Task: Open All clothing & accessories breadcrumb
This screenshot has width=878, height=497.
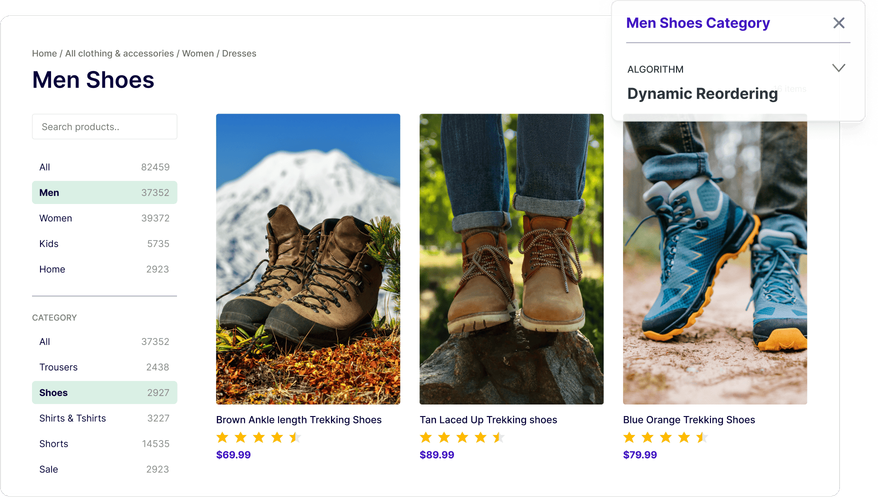Action: [119, 53]
